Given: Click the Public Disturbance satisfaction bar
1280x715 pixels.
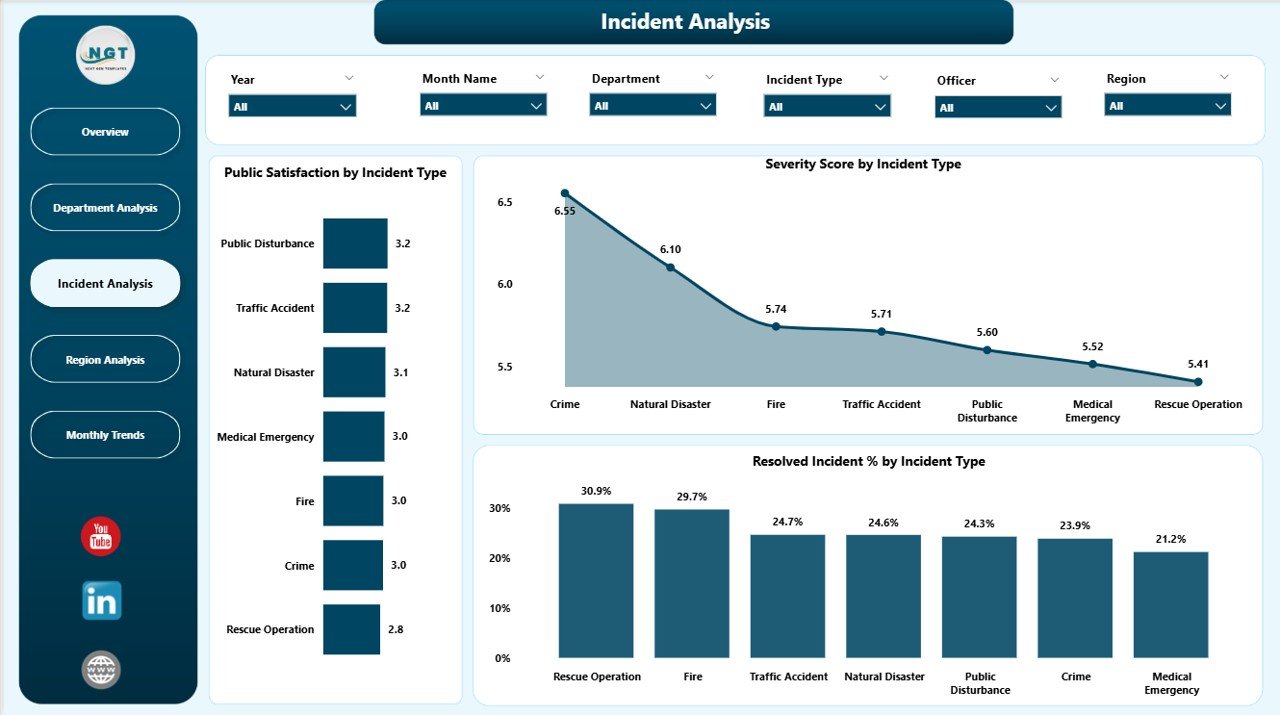Looking at the screenshot, I should coord(355,243).
